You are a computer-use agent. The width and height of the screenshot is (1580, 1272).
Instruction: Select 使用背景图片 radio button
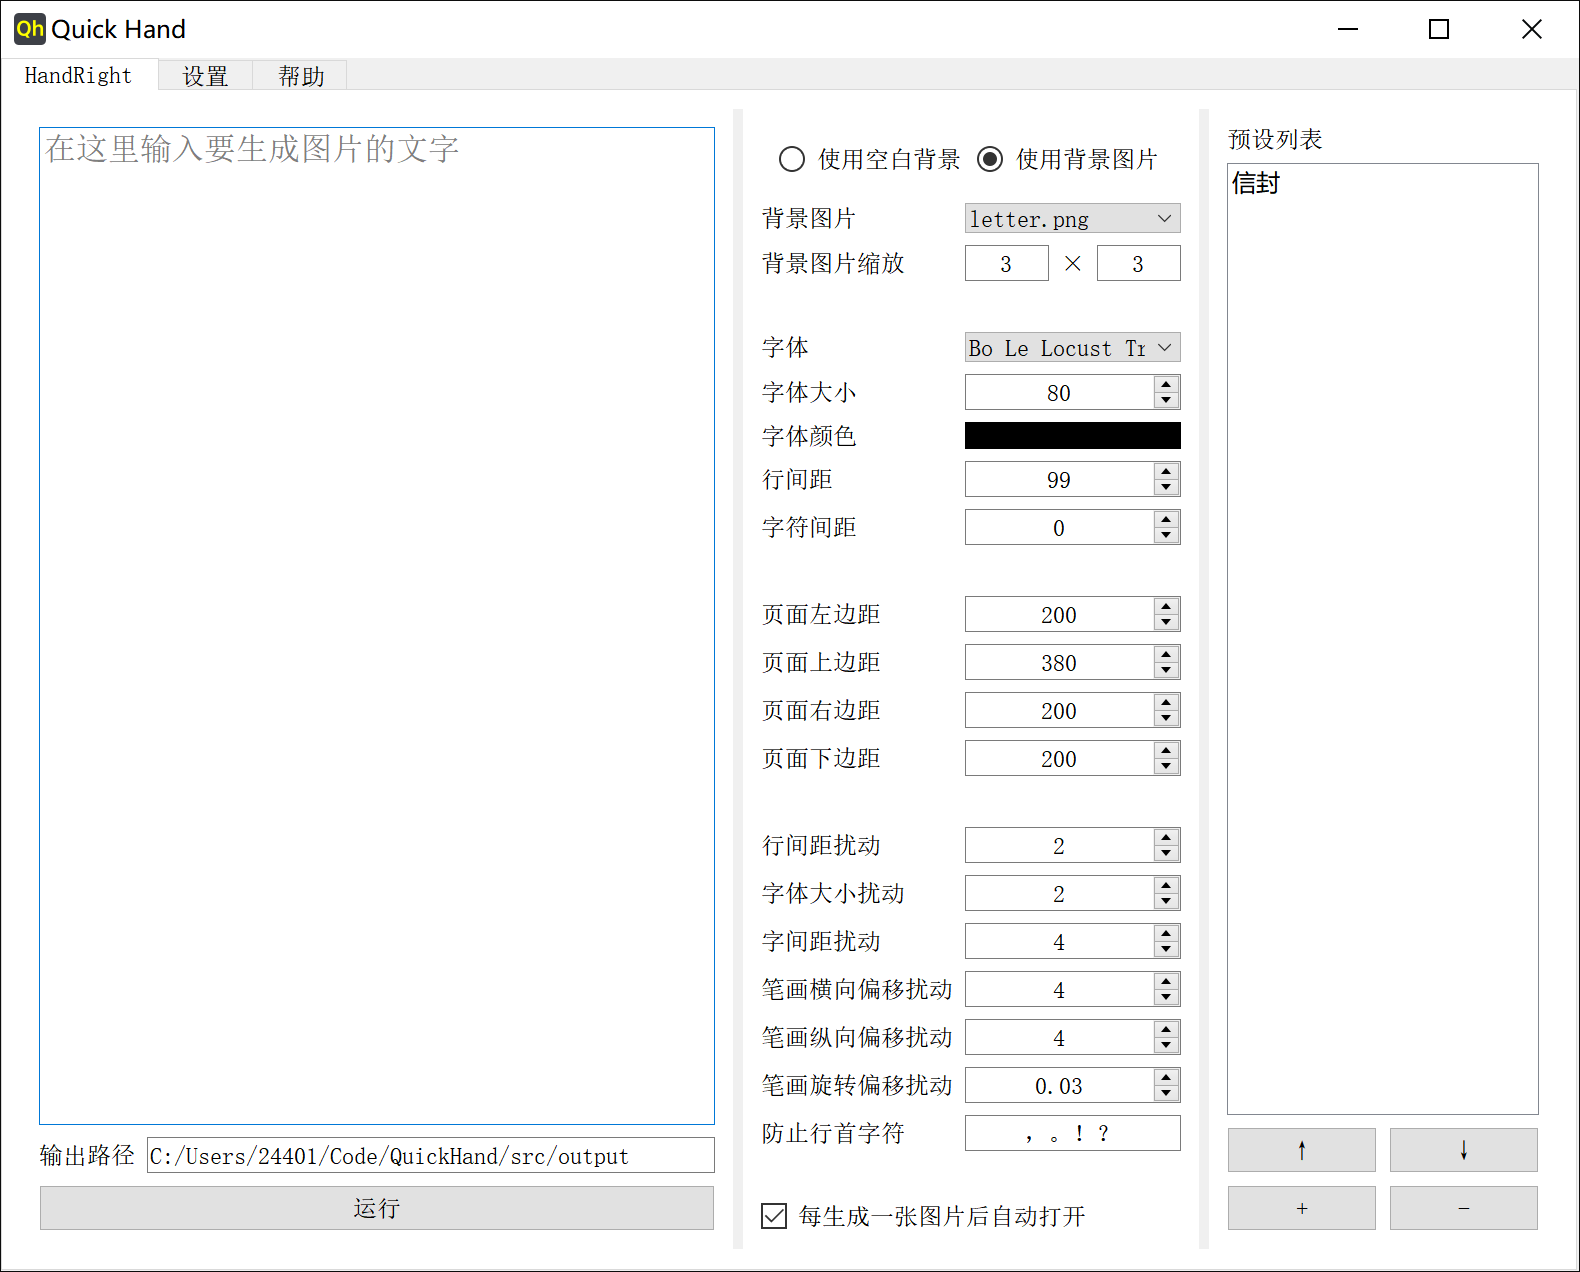(1067, 159)
